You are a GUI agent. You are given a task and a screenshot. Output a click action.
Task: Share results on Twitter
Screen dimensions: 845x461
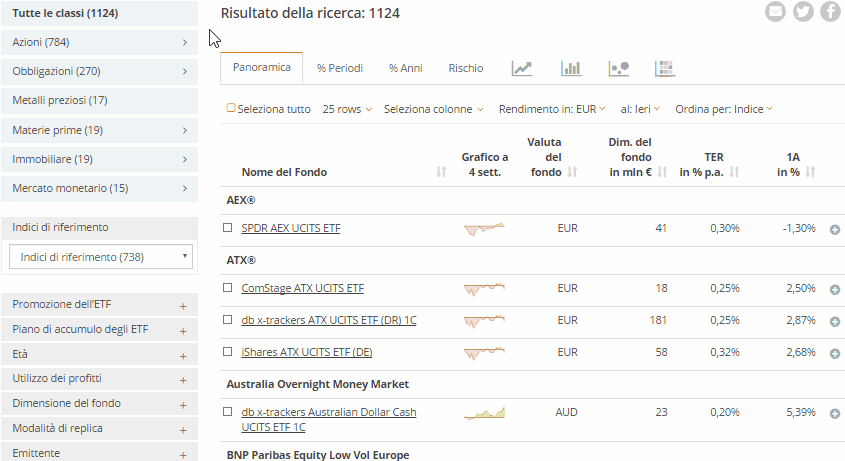tap(803, 12)
